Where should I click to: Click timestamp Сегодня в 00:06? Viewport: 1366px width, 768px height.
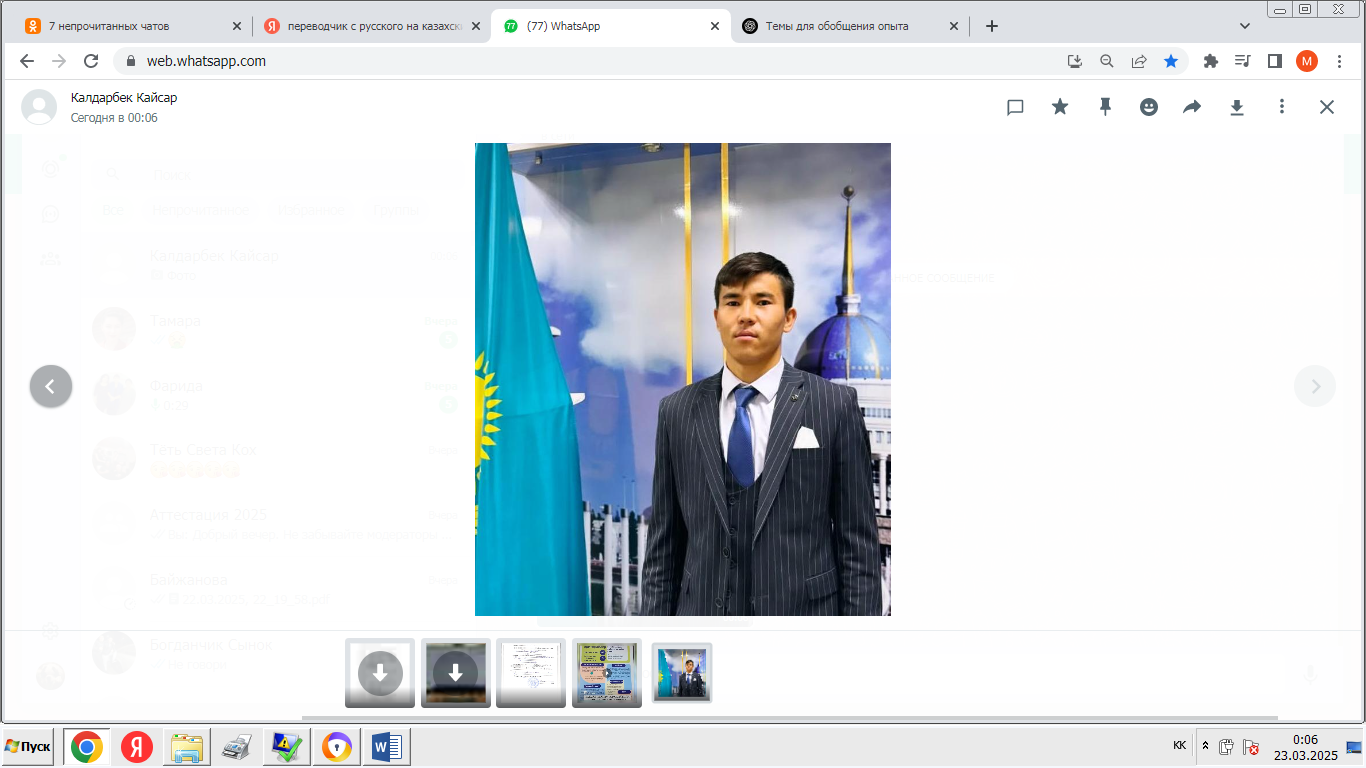(114, 118)
